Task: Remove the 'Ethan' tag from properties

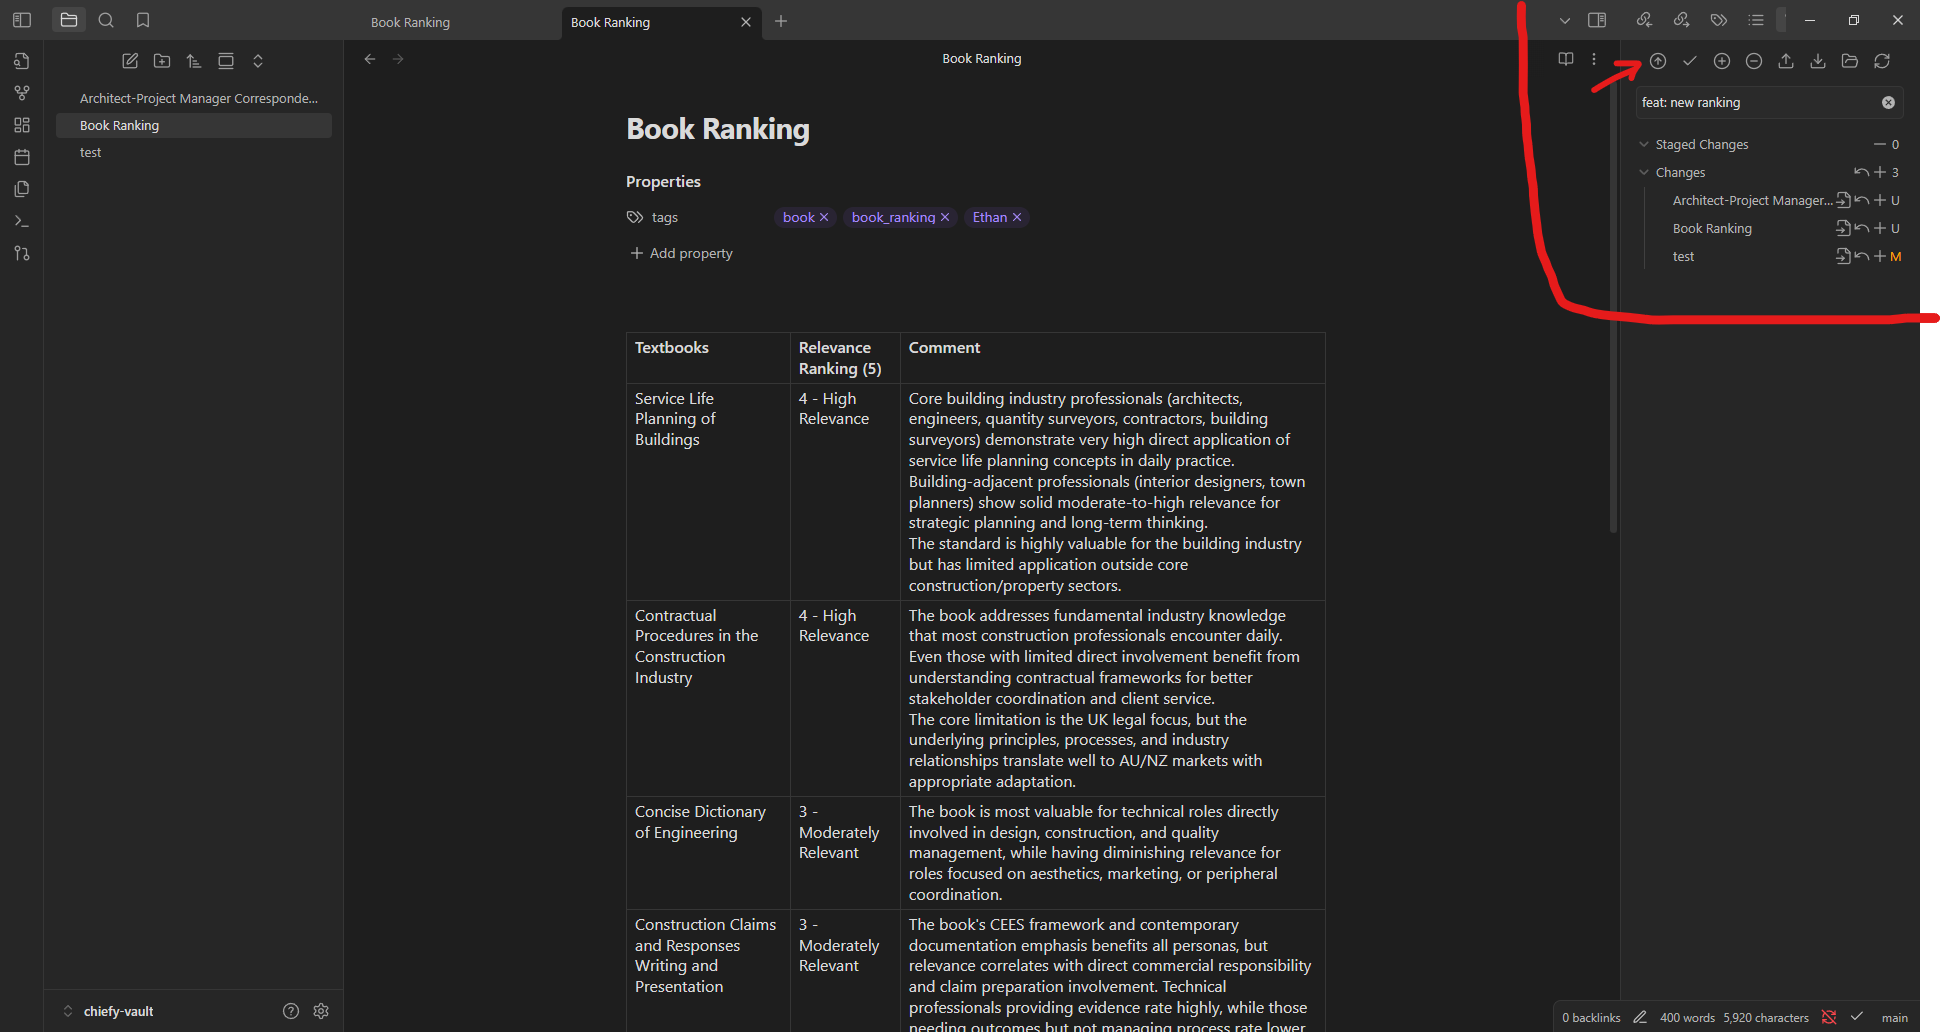Action: (x=1017, y=217)
